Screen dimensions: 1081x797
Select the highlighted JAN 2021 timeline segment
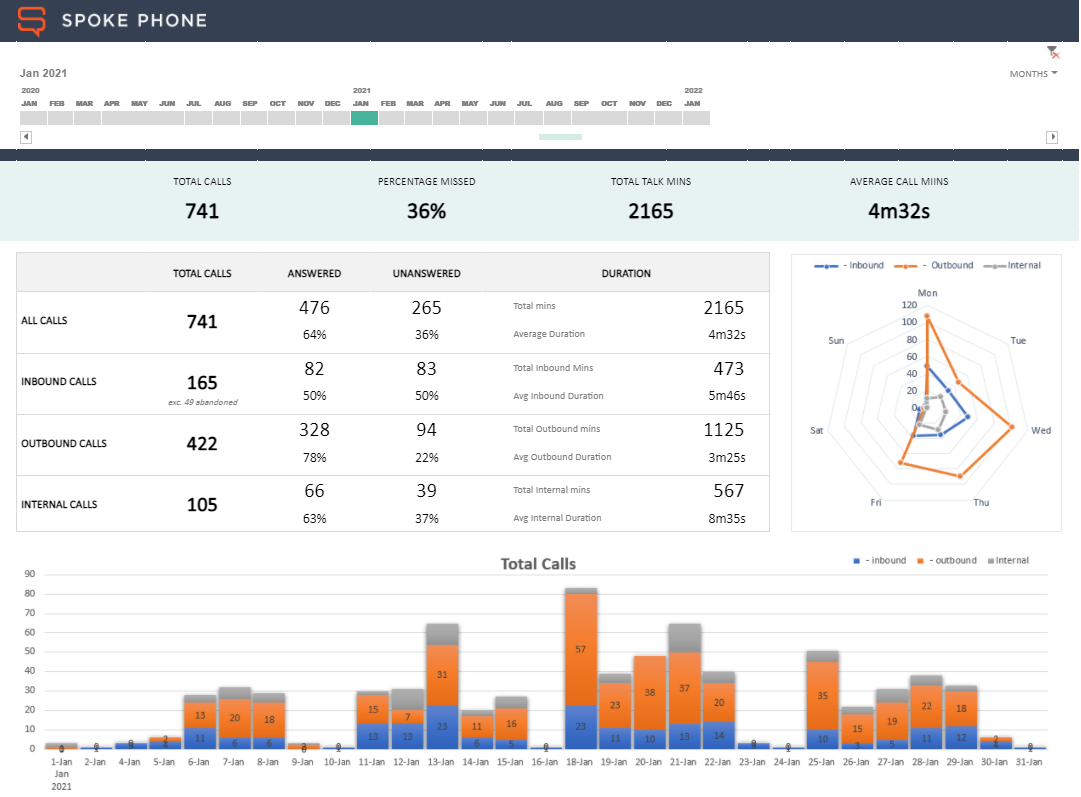[x=364, y=118]
